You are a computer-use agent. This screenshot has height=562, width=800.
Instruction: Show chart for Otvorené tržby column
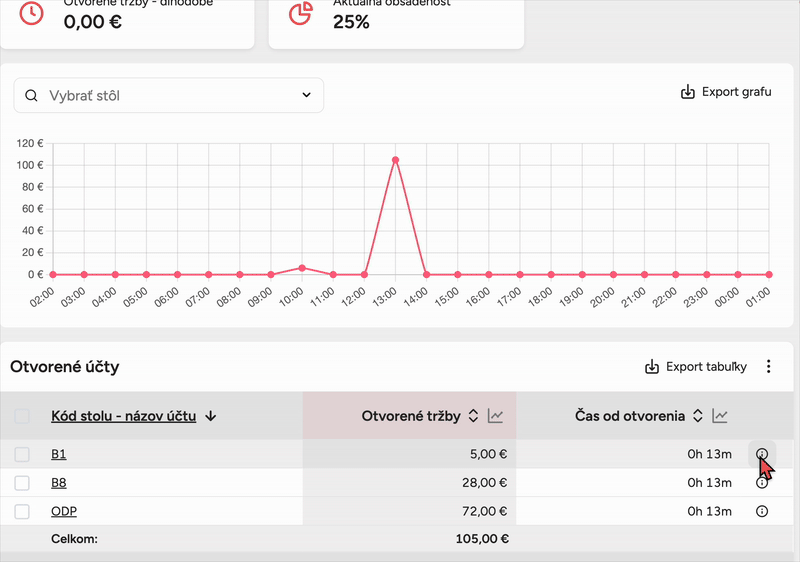coord(495,416)
